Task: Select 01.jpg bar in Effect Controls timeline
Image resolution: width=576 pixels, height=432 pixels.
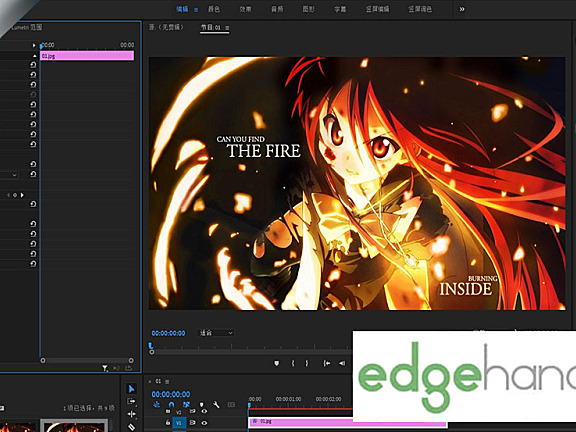Action: pyautogui.click(x=87, y=56)
